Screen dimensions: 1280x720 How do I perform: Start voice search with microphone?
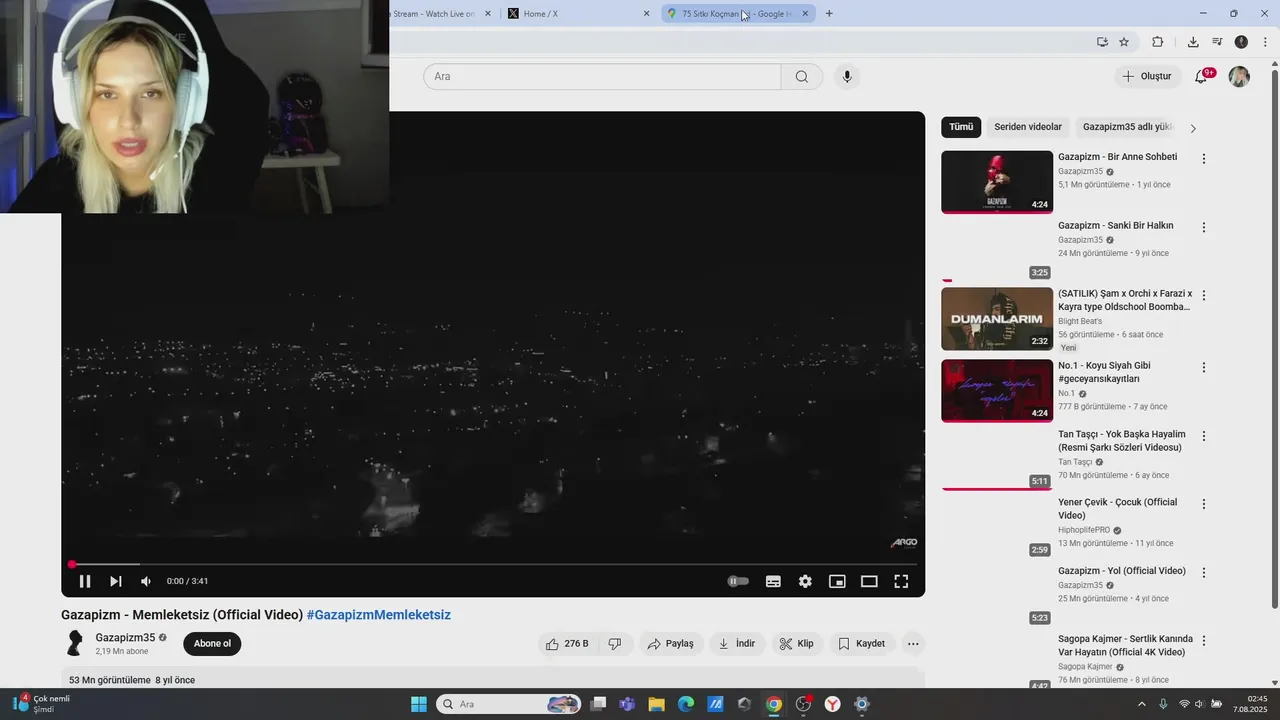(x=847, y=77)
